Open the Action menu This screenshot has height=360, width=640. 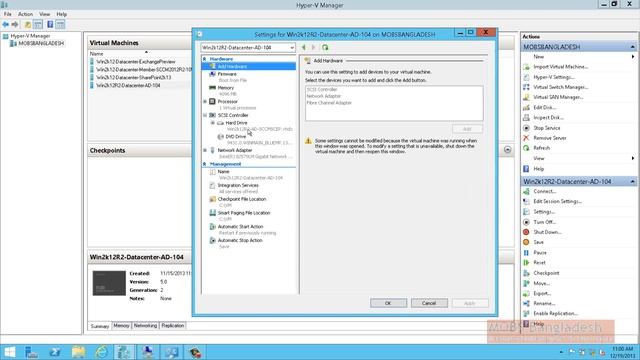pyautogui.click(x=25, y=14)
